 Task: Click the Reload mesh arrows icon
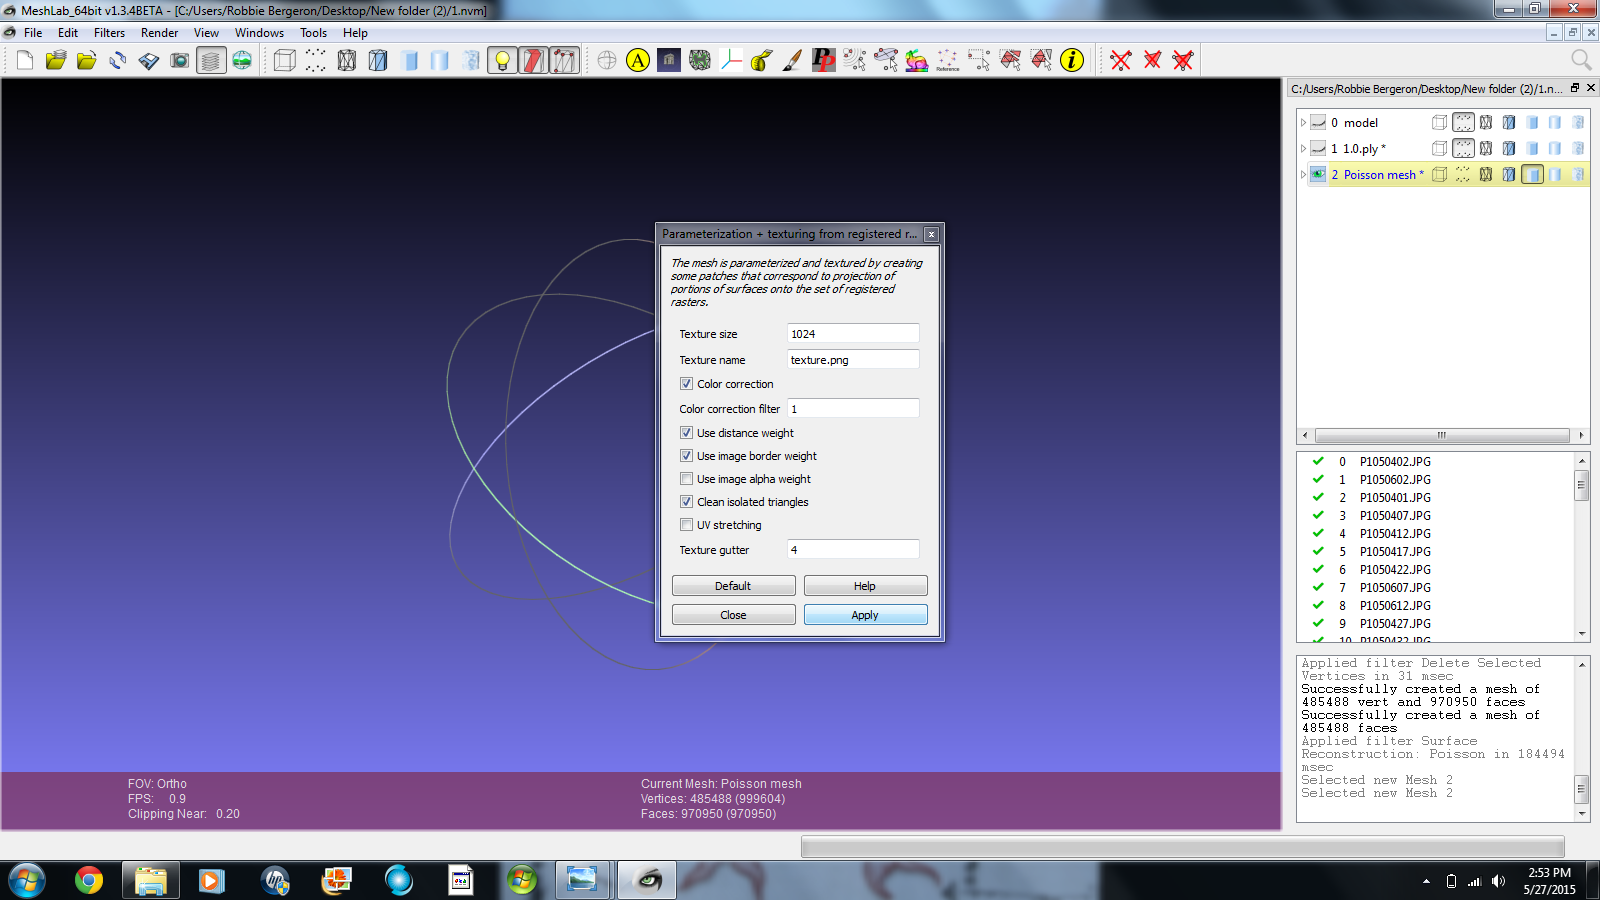pyautogui.click(x=118, y=60)
